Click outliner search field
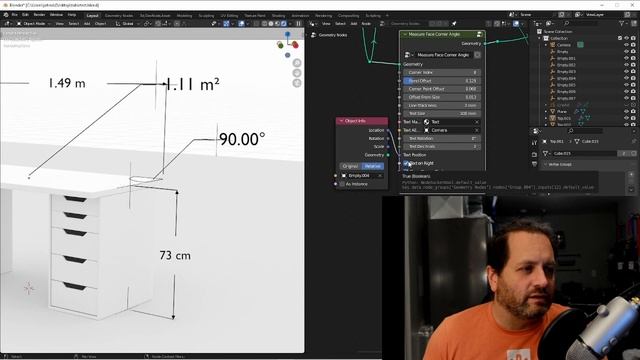640x360 pixels. pos(580,24)
